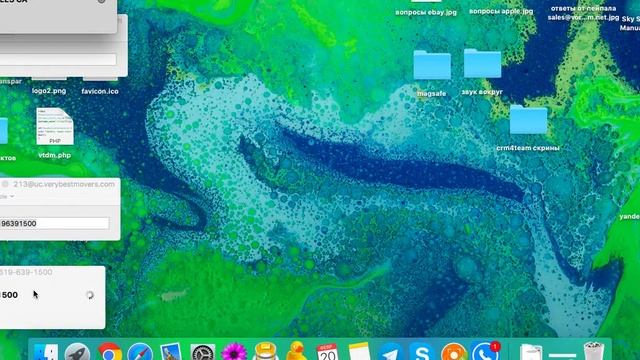Screen dimensions: 640x360
Task: Select вопросы ebay.jpg file label
Action: pyautogui.click(x=426, y=13)
